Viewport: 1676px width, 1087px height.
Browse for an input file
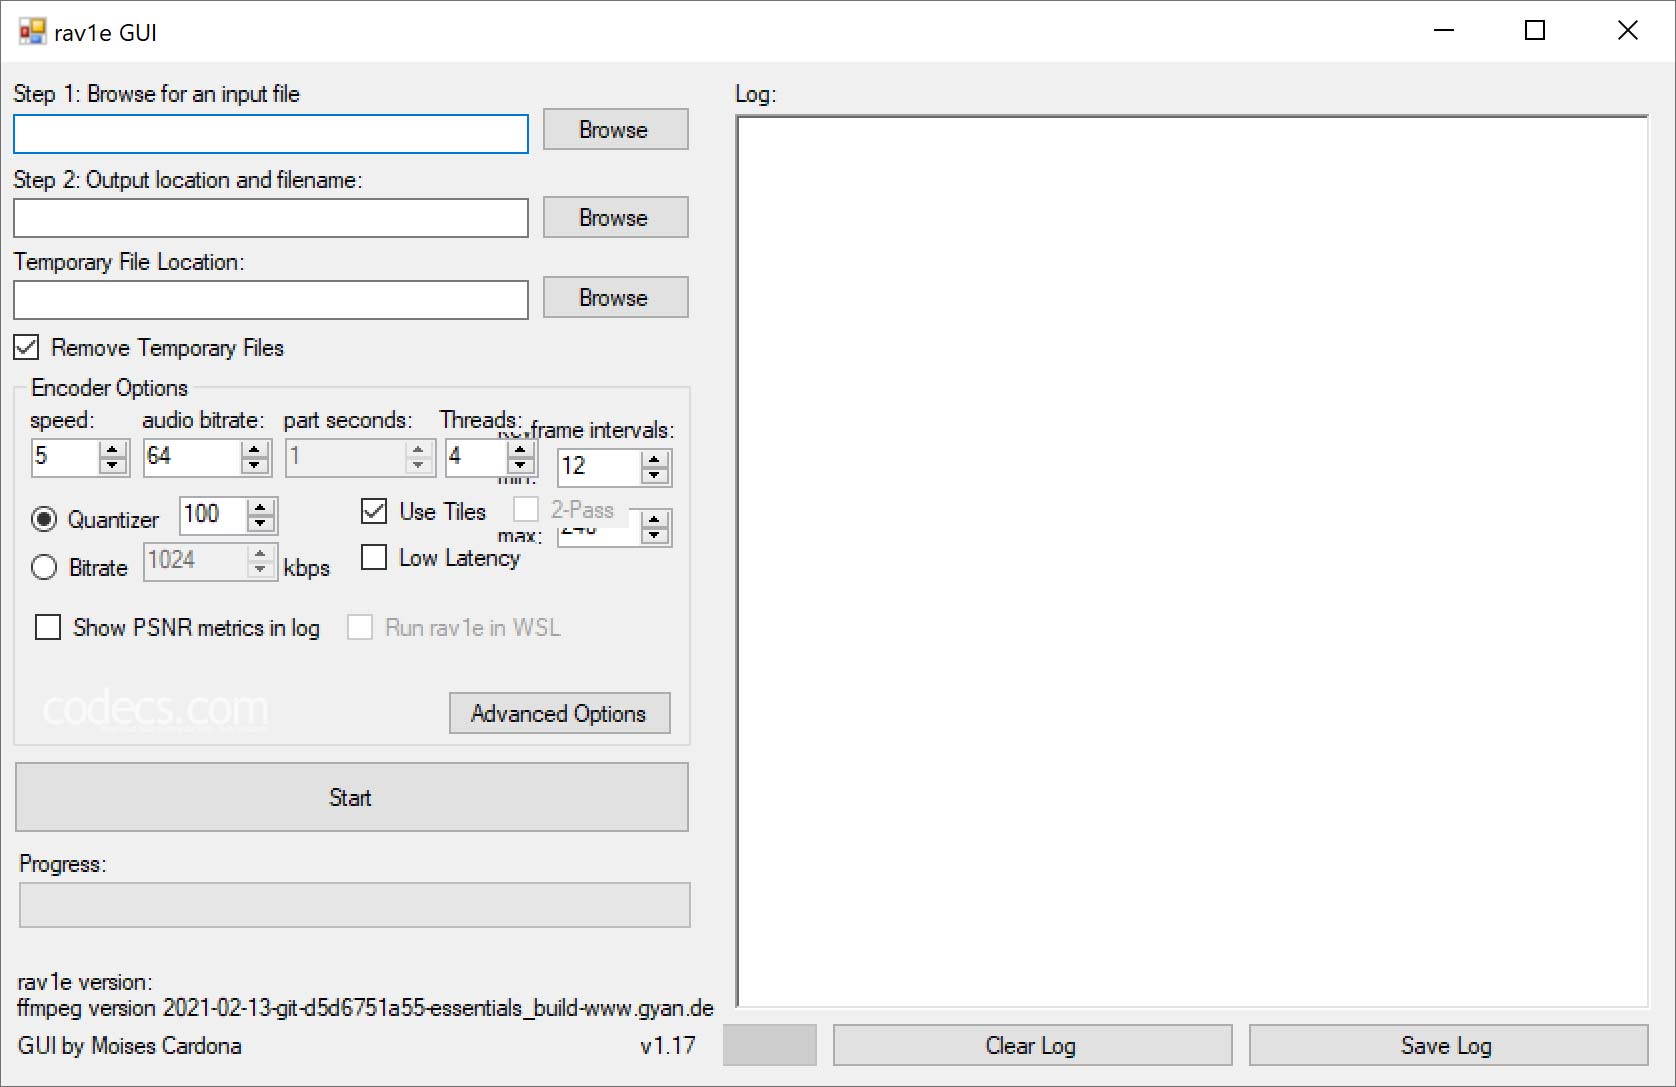[615, 130]
